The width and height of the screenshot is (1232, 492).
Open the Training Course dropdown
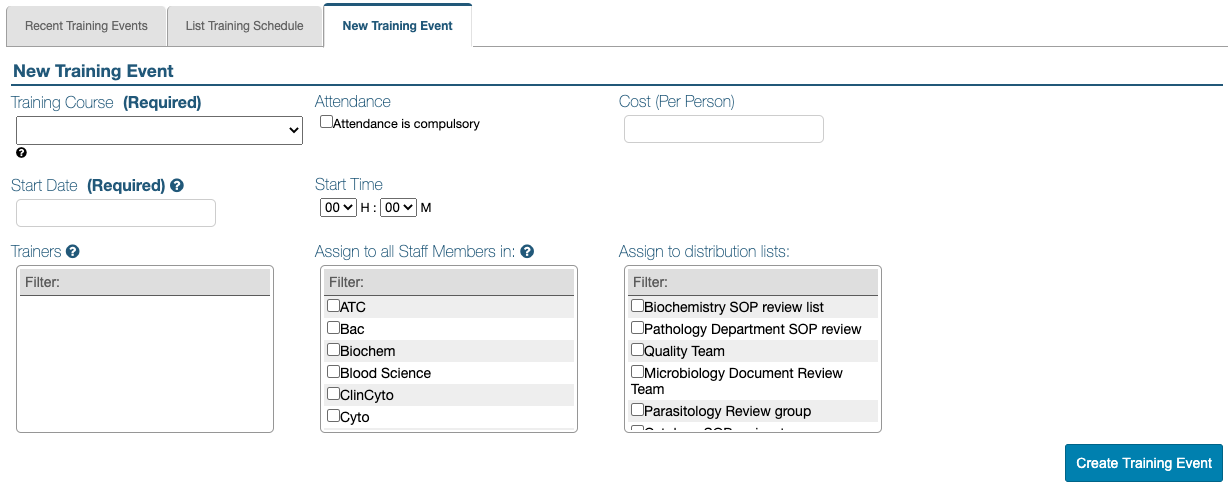(x=159, y=130)
